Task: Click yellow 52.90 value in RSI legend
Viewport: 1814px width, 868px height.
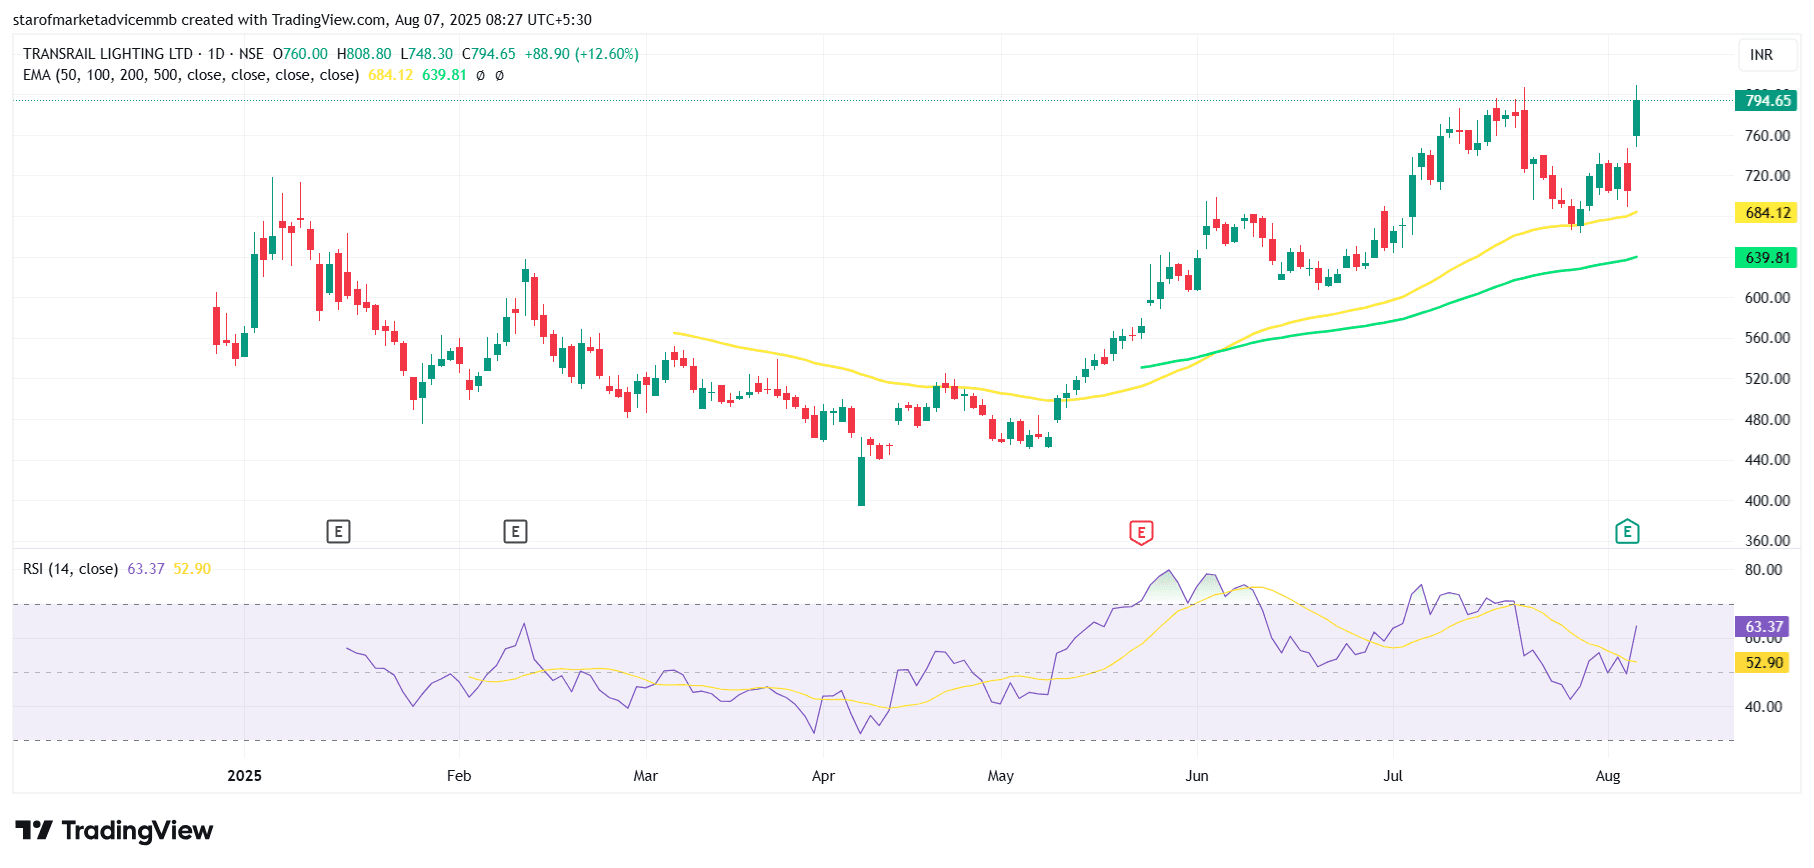Action: pyautogui.click(x=192, y=569)
